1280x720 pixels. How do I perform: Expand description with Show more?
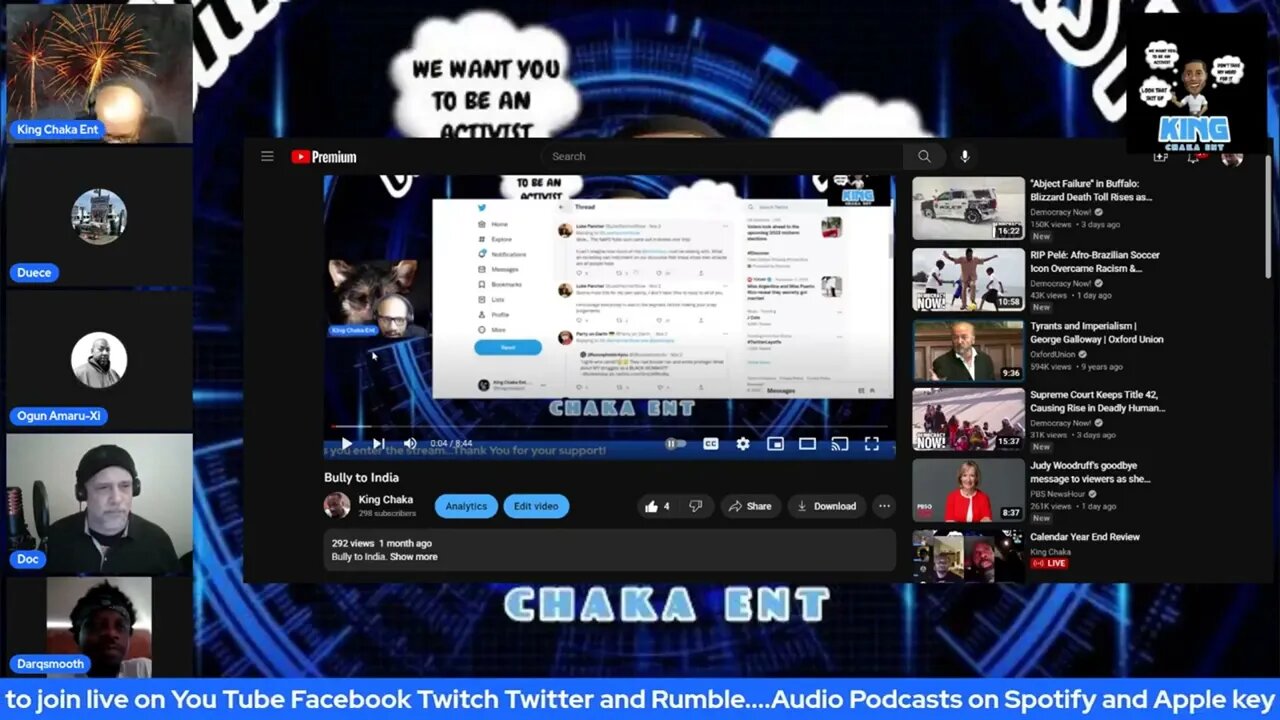click(x=414, y=557)
